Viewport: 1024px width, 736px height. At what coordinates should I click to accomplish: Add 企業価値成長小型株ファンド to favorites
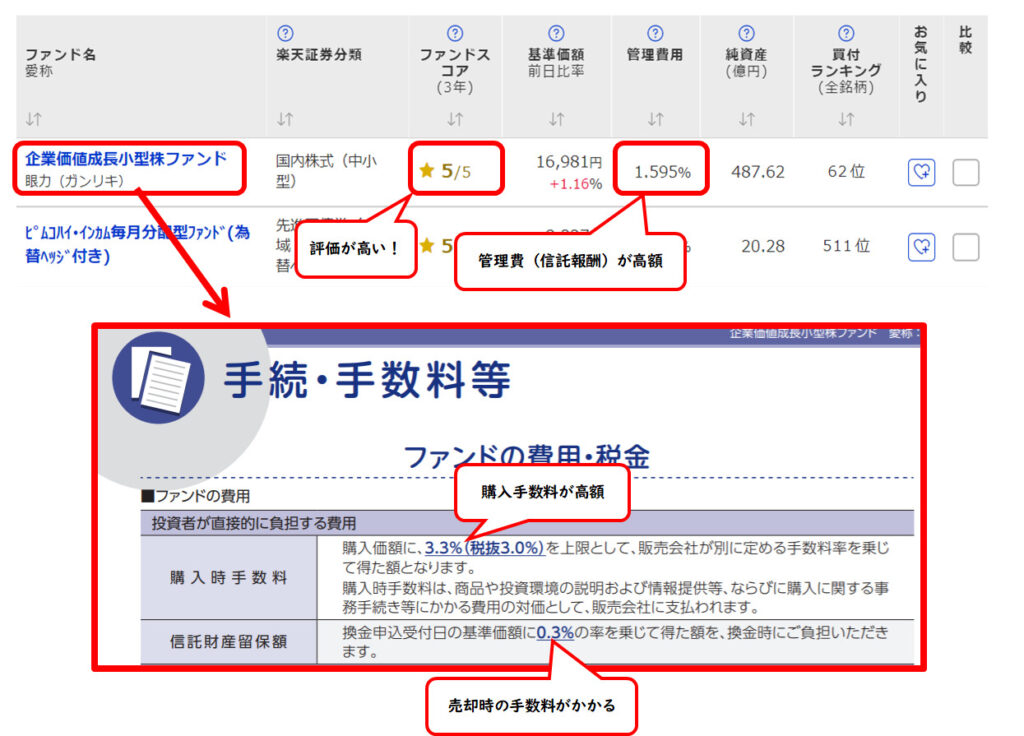(921, 172)
